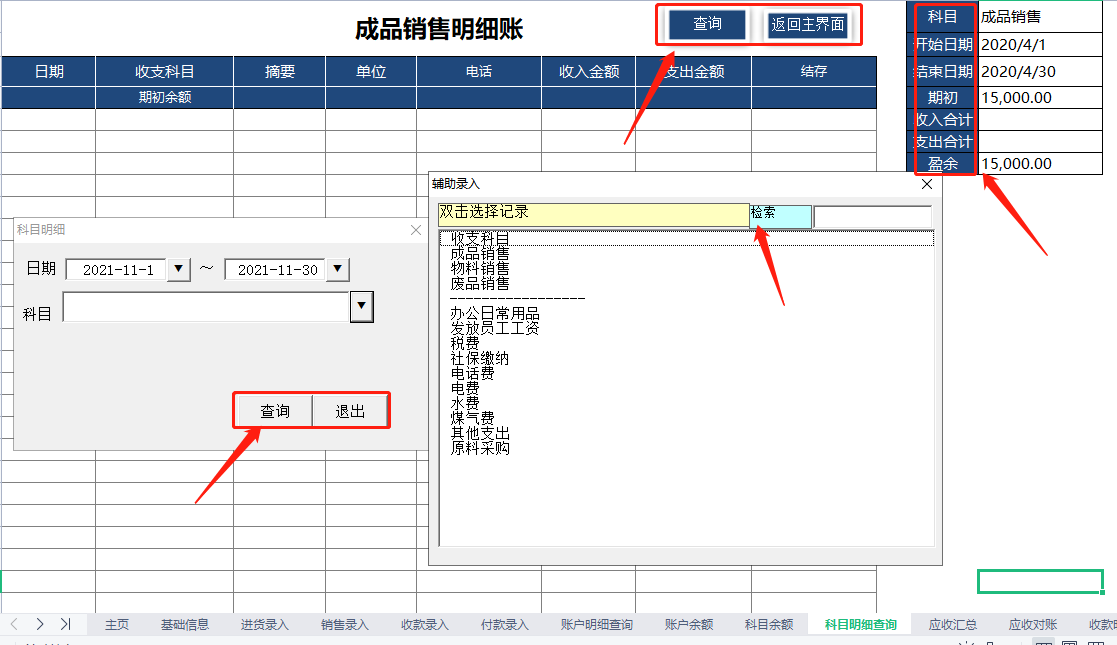
Task: Click the 检索 button
Action: click(780, 216)
